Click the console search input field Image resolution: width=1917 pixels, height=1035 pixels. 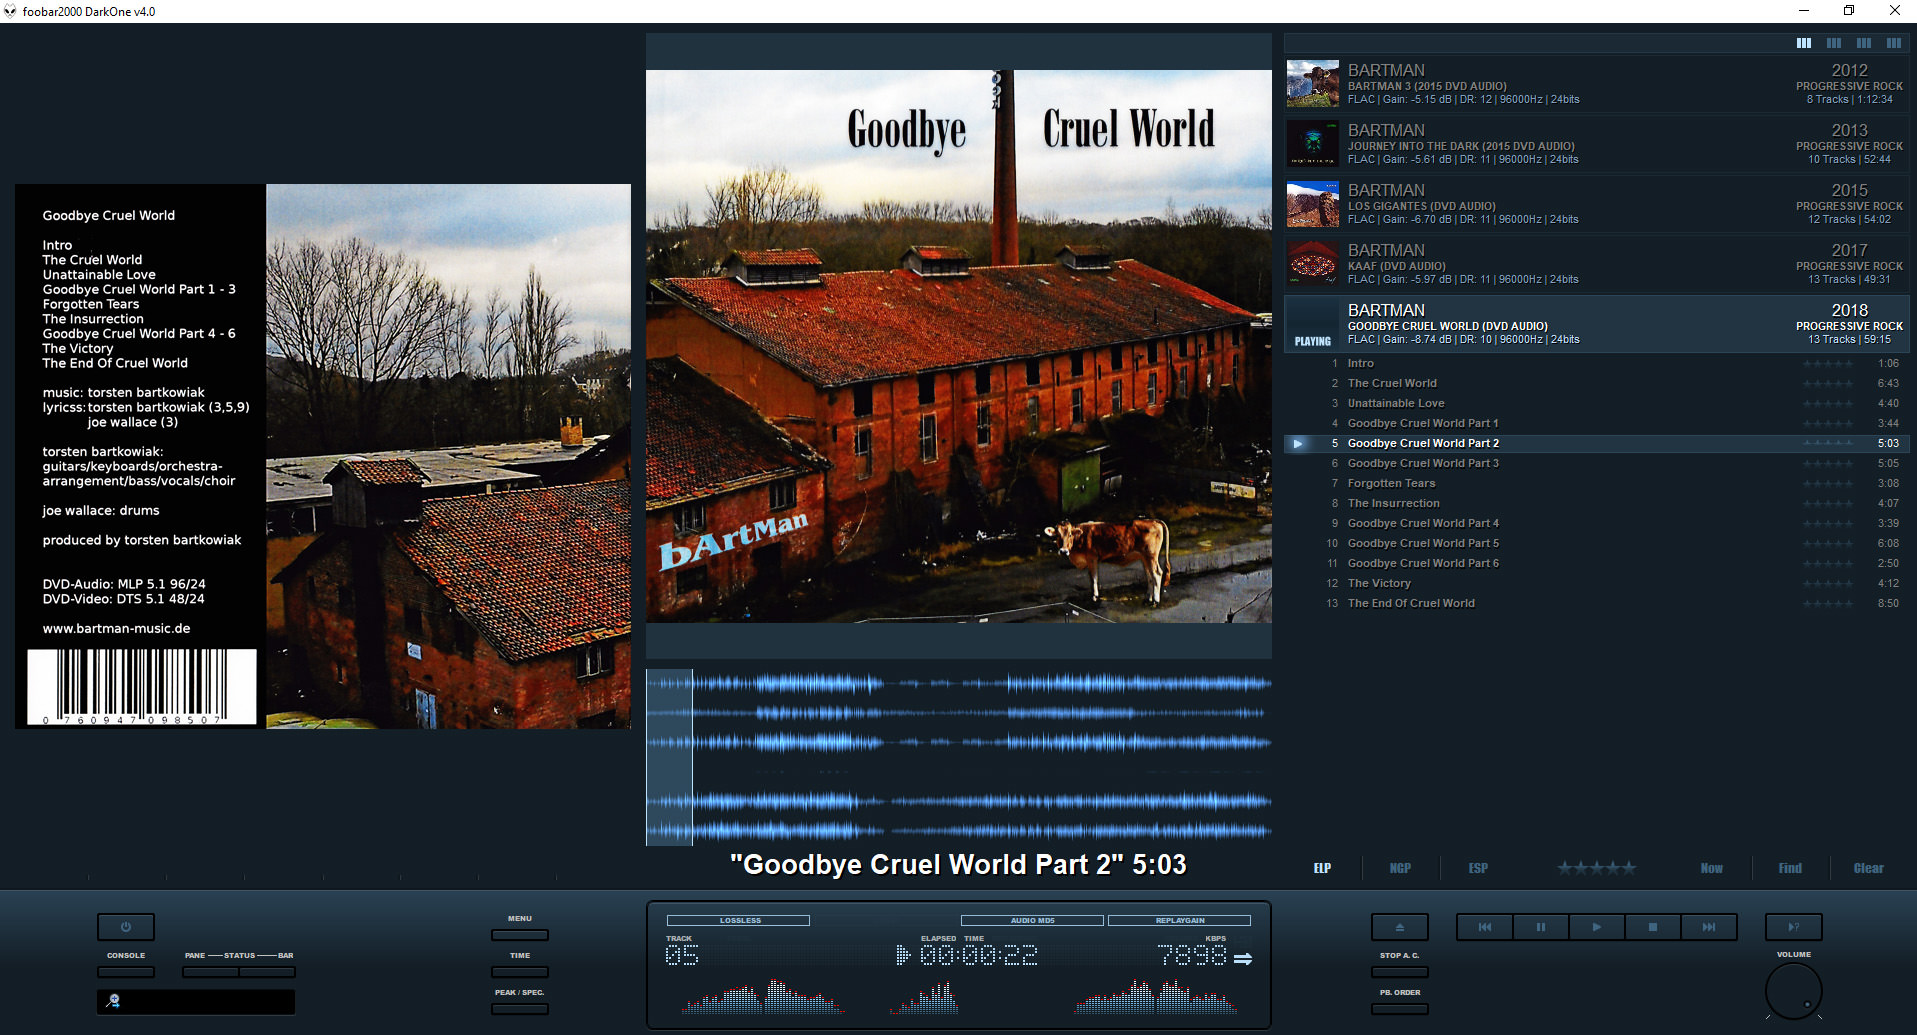196,1001
